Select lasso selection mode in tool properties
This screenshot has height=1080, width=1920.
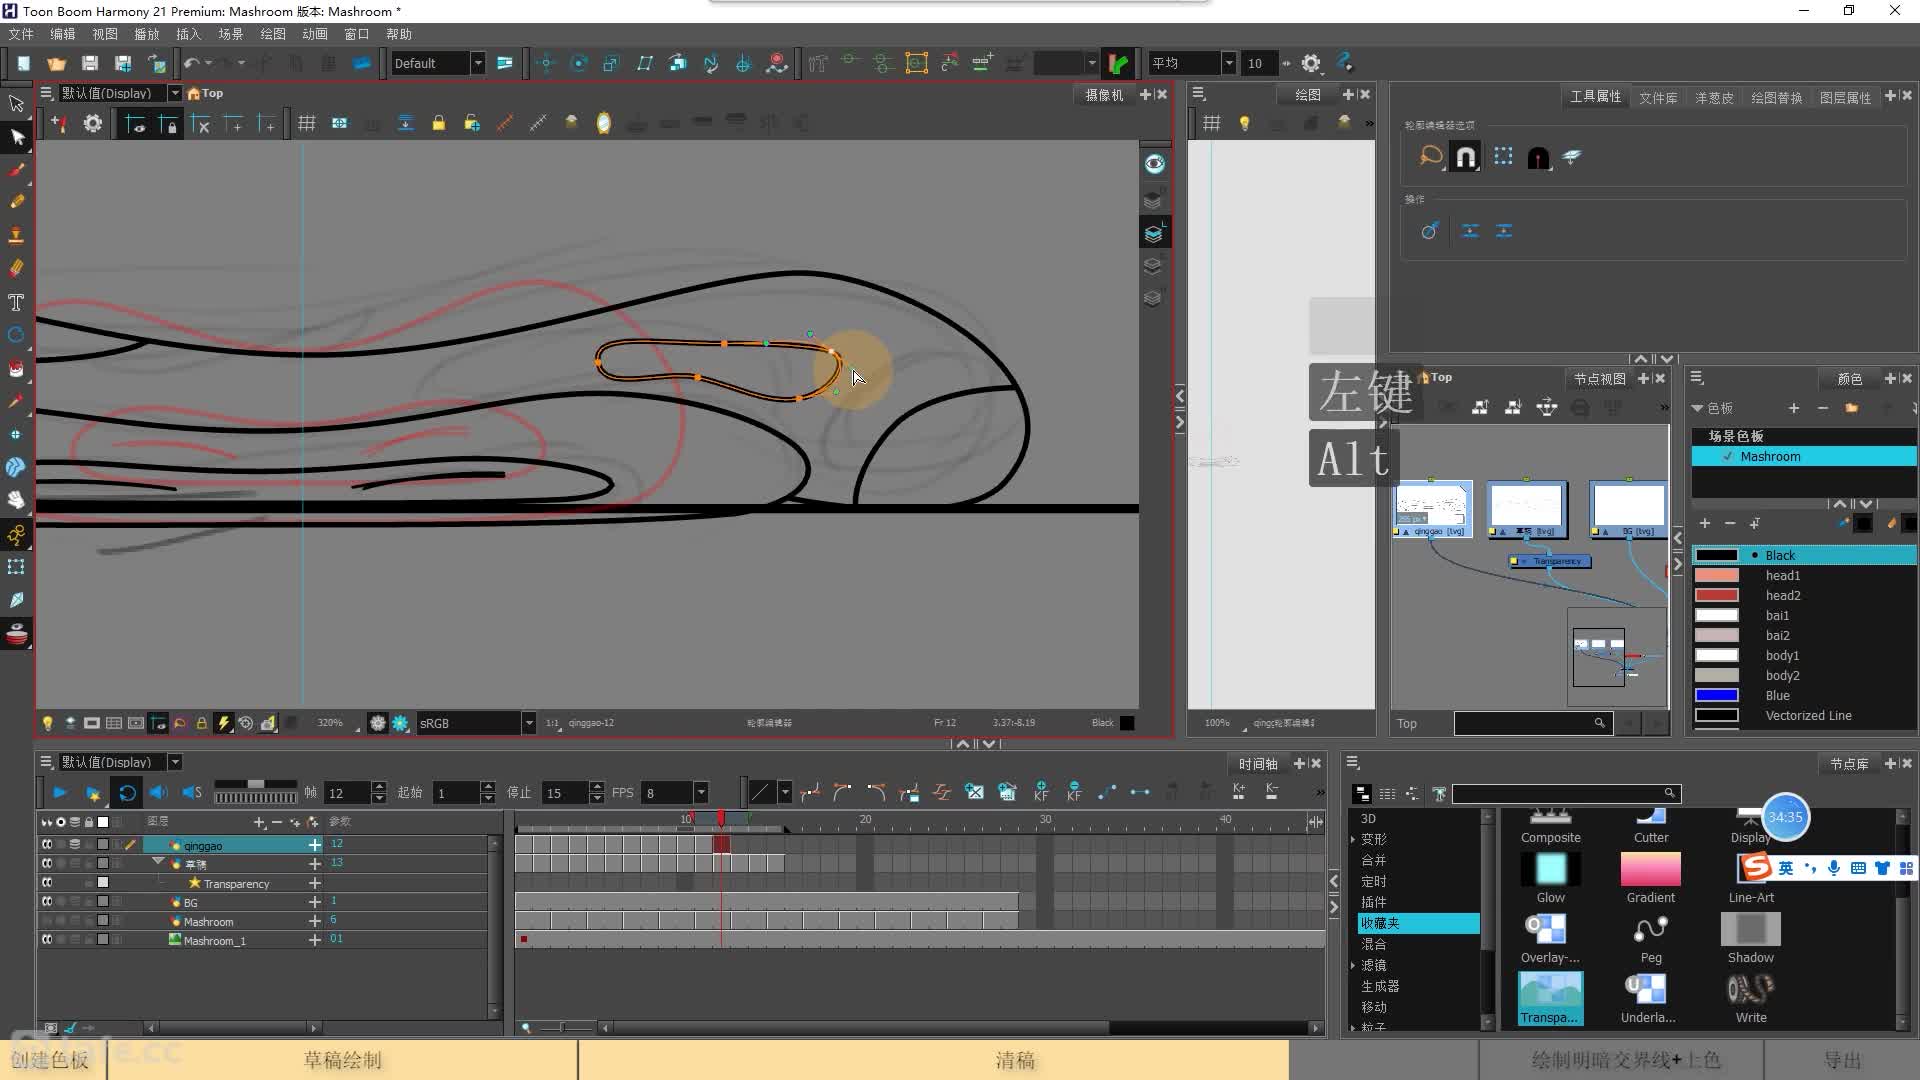(1431, 157)
